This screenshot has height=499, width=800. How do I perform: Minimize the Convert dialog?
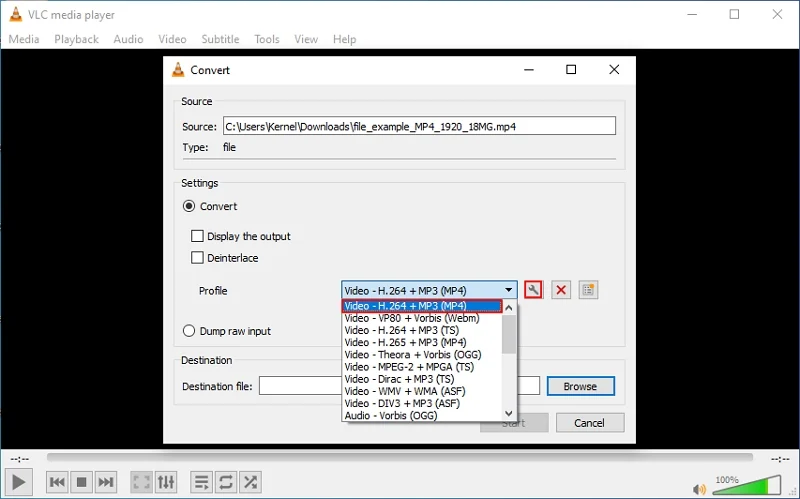(529, 69)
